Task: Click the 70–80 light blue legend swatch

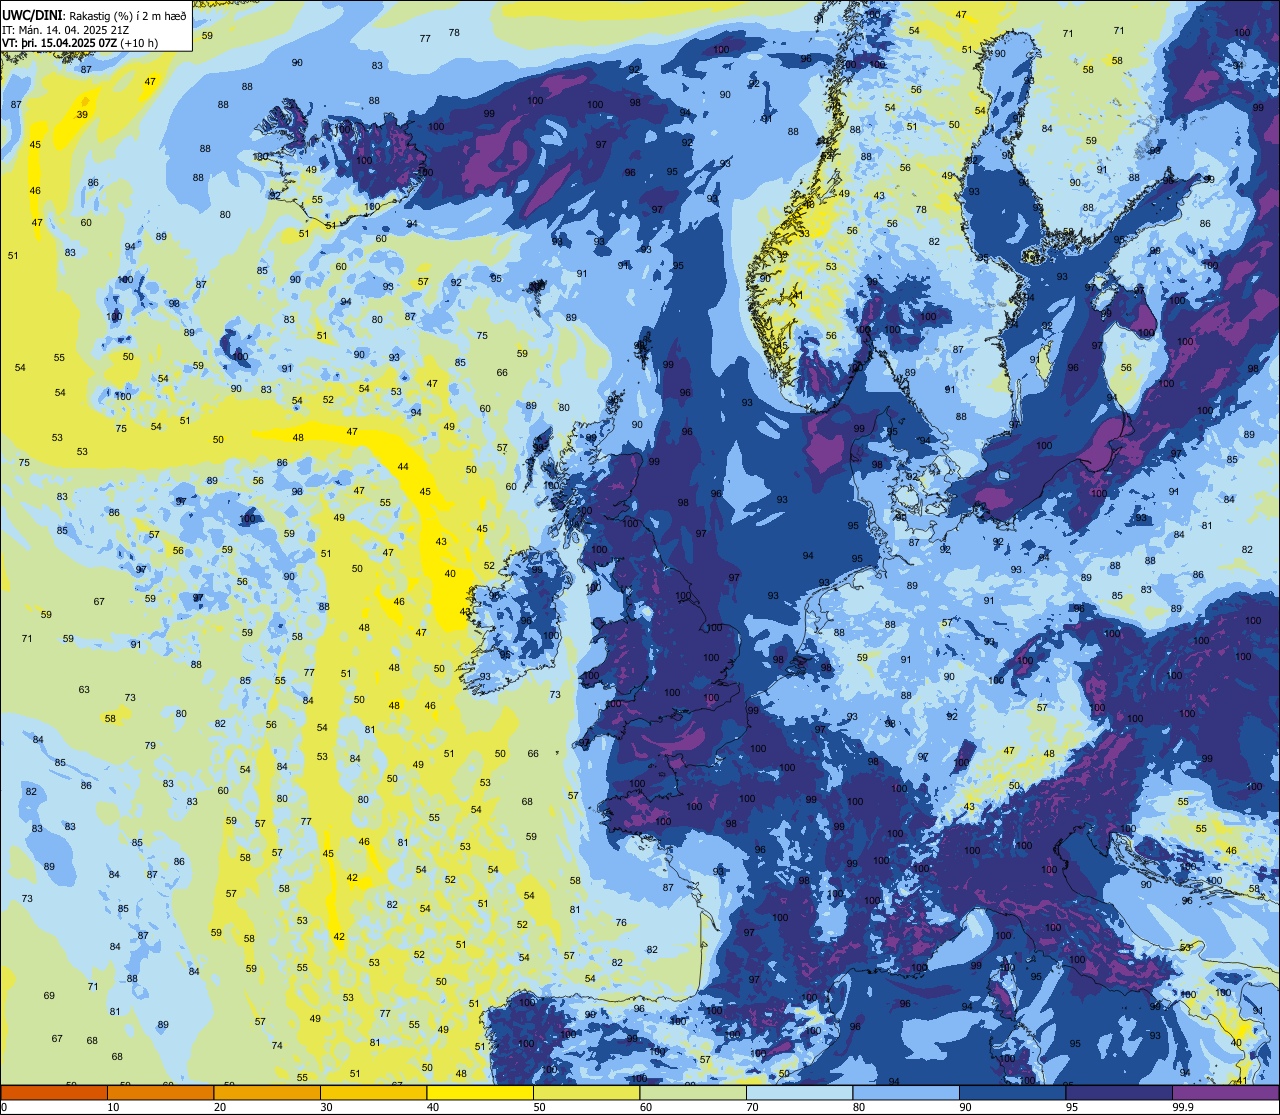Action: pos(799,1093)
